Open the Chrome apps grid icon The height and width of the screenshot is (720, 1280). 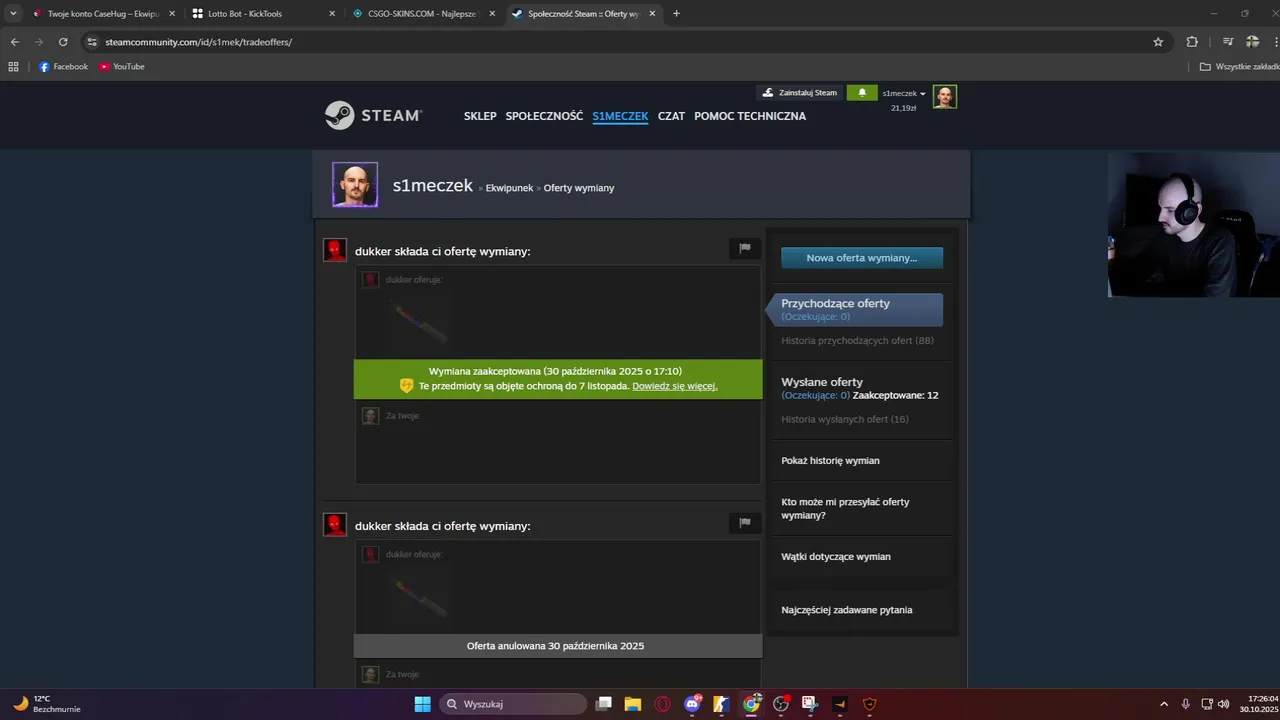tap(13, 67)
